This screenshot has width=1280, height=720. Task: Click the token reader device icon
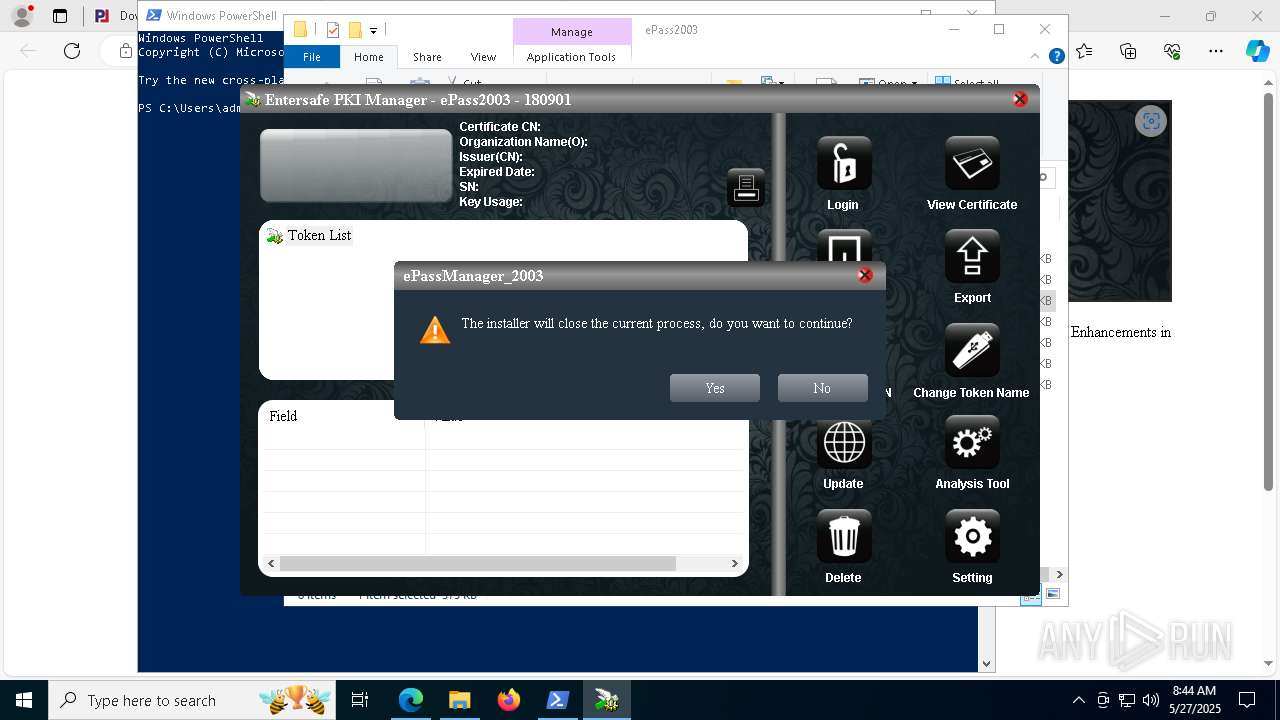click(x=746, y=187)
